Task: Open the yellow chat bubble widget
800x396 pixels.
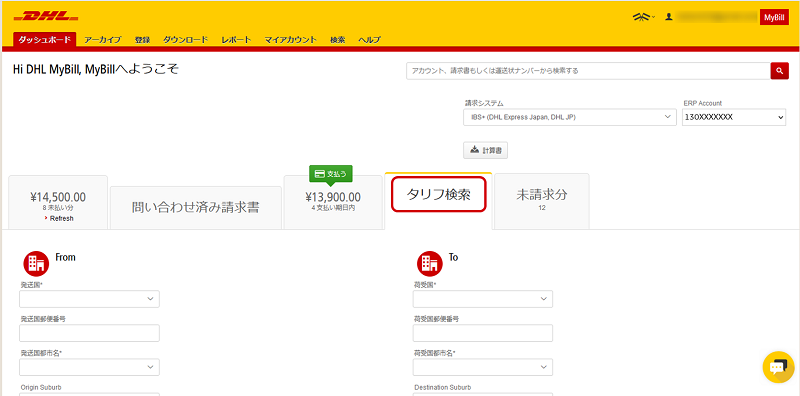Action: point(778,367)
